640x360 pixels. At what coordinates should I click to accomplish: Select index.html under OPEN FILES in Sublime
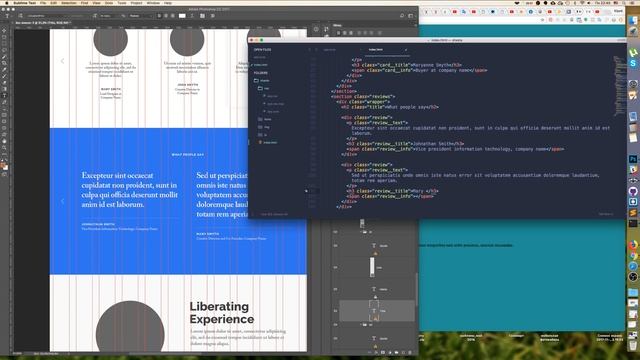[x=261, y=65]
